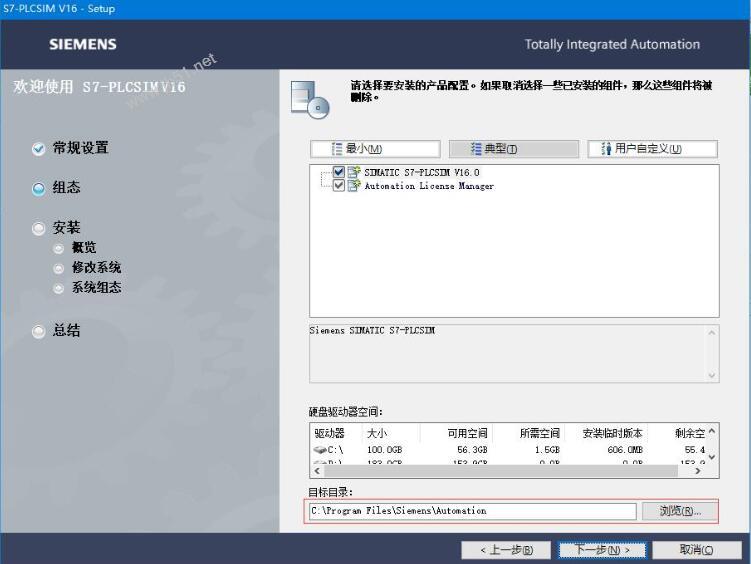Click the 概览 sub-step label
The height and width of the screenshot is (564, 751).
pos(84,248)
